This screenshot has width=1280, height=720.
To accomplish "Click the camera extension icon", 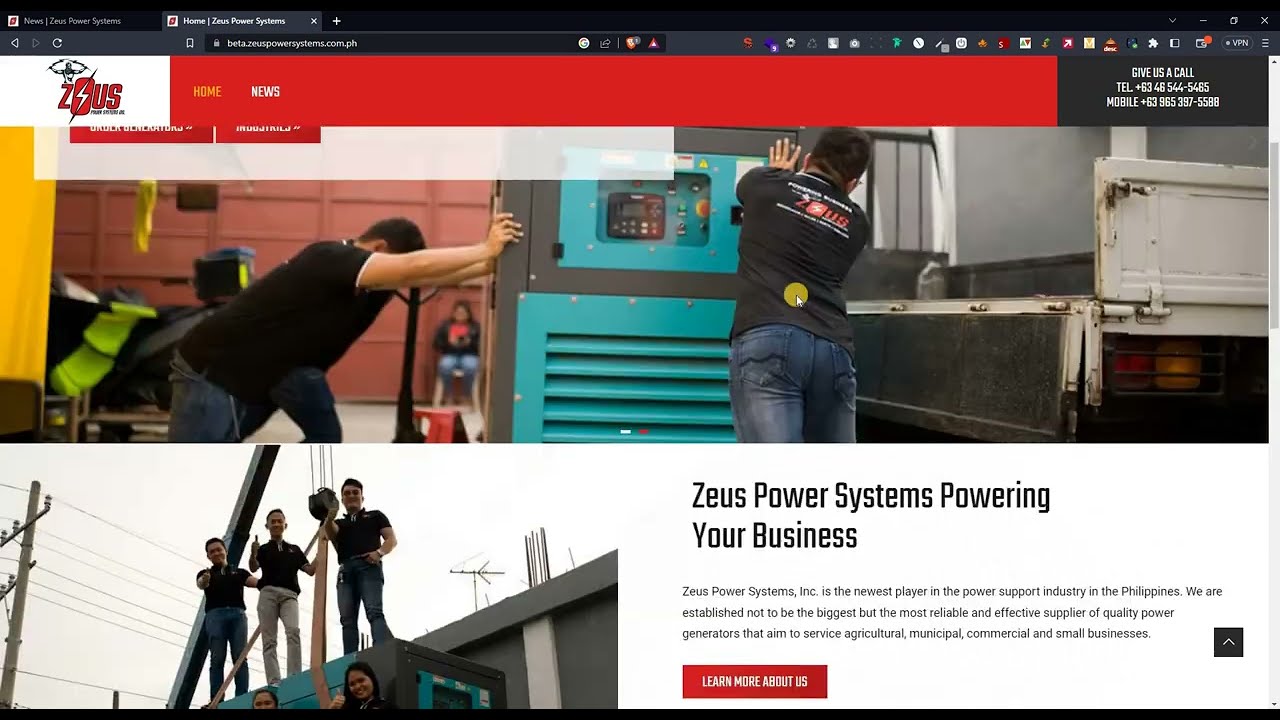I will click(854, 43).
